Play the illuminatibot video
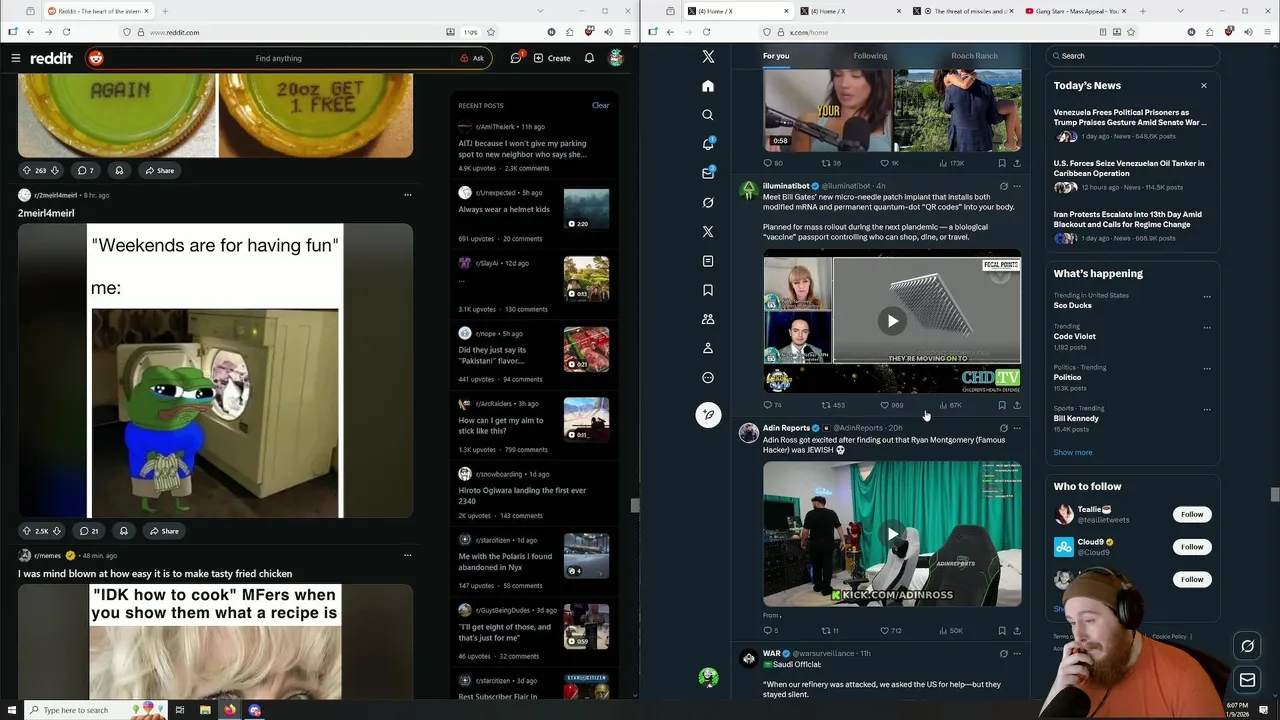This screenshot has height=720, width=1280. [892, 321]
